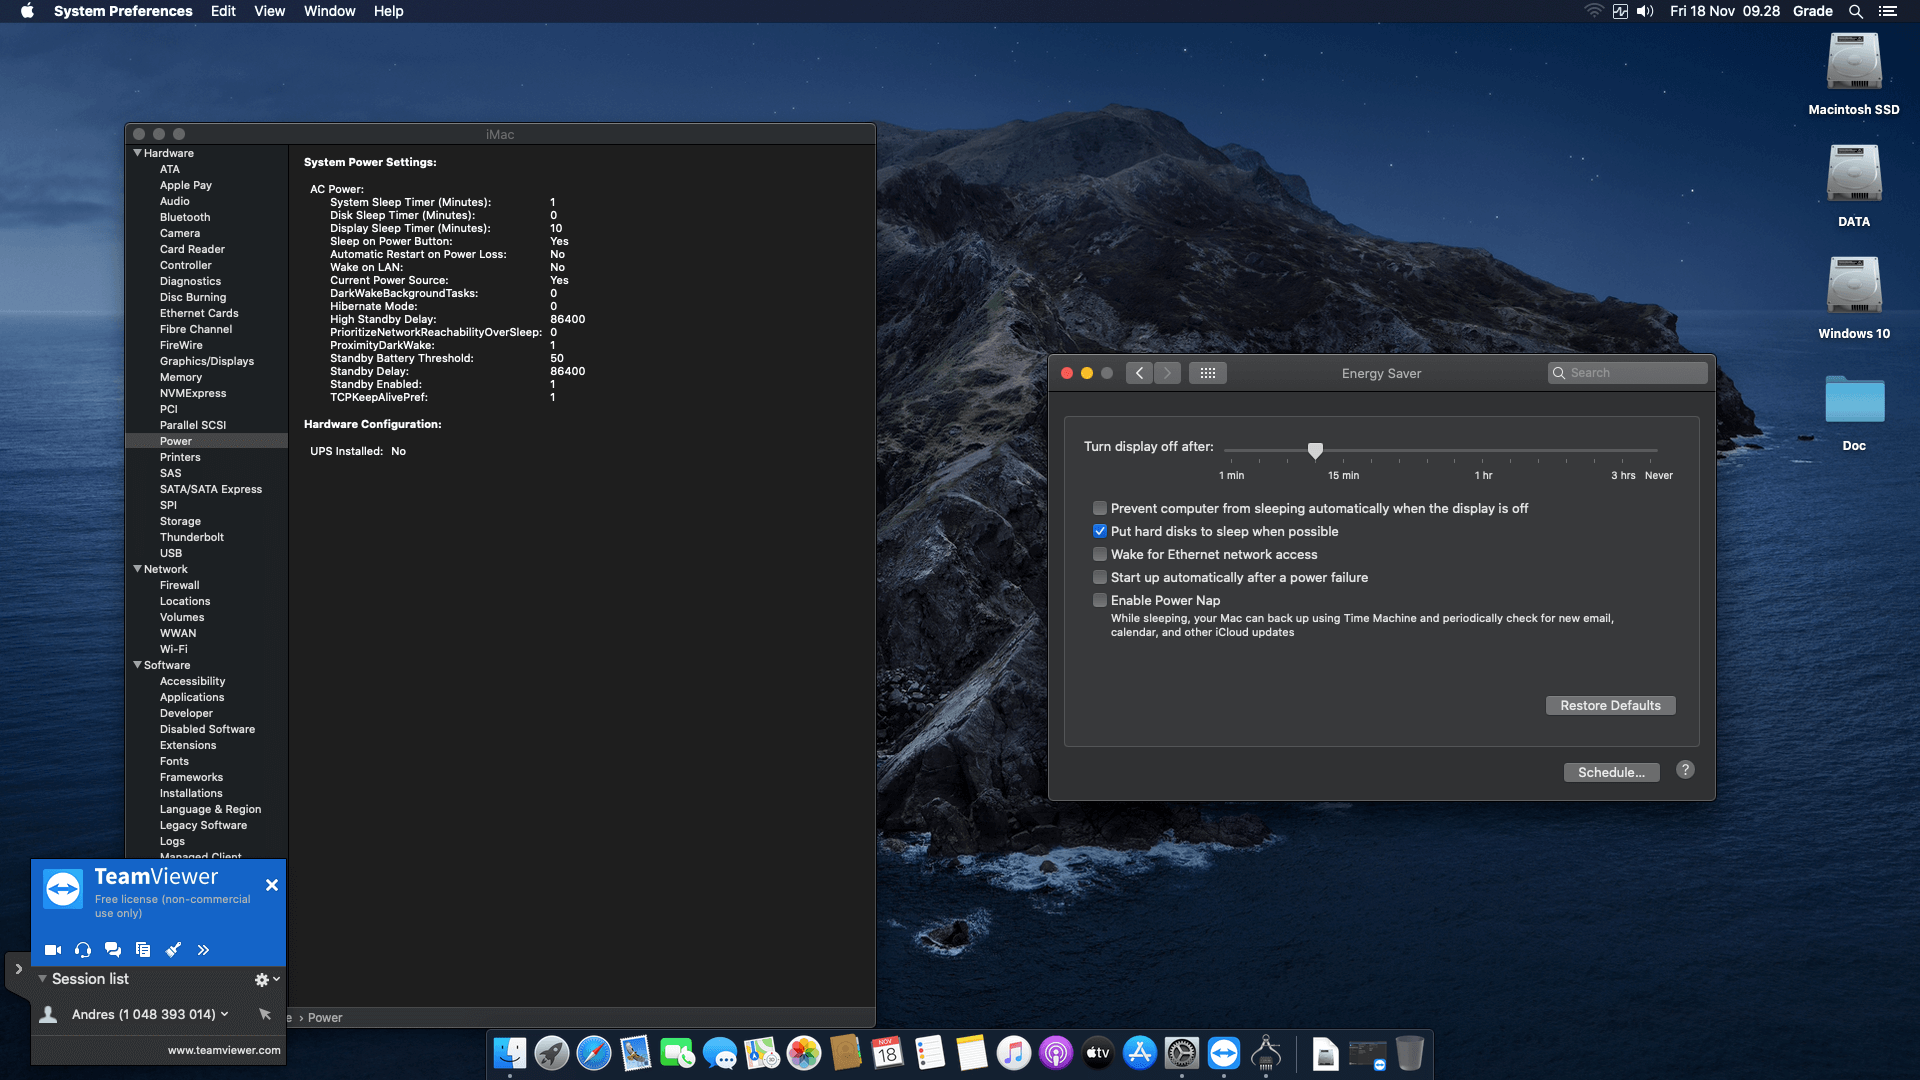
Task: Click the Energy Saver search field
Action: 1627,373
